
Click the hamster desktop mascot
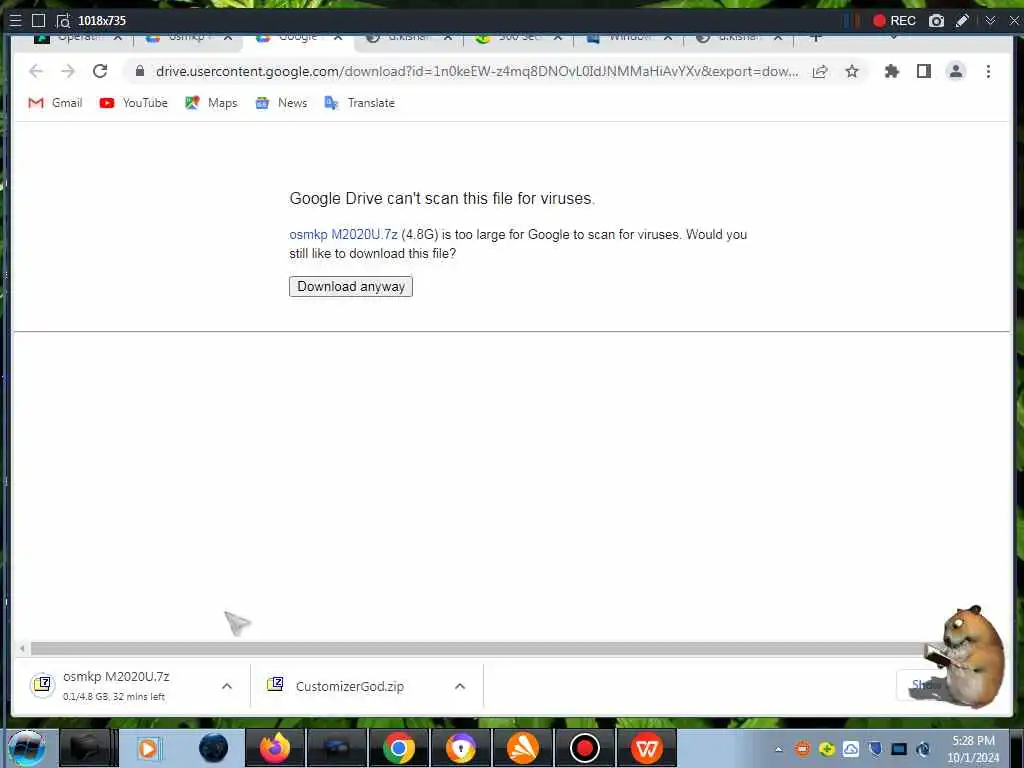pyautogui.click(x=967, y=656)
